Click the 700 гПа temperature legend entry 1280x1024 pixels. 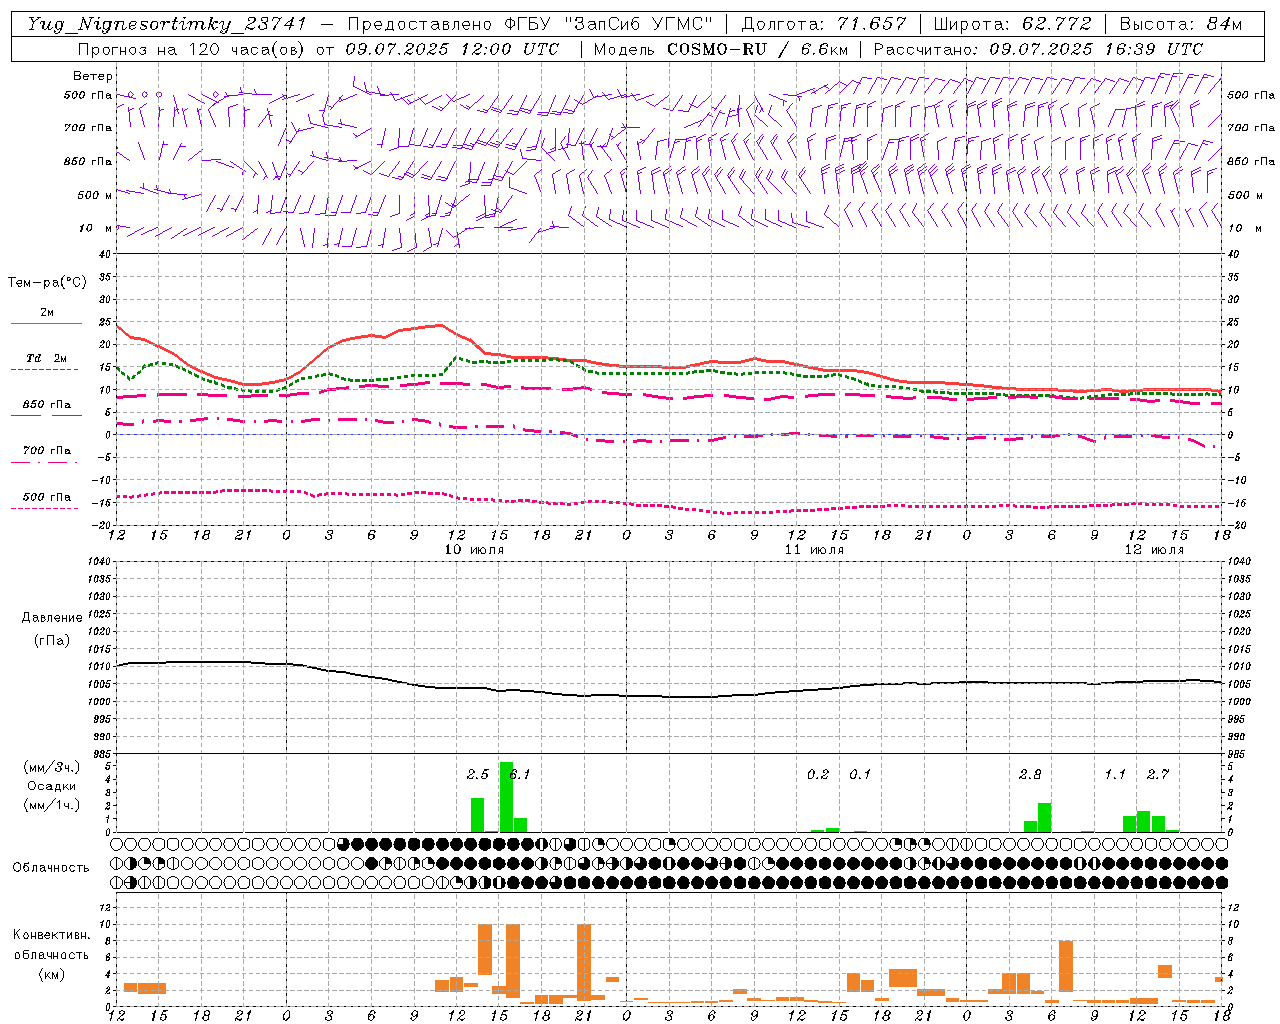click(x=47, y=451)
